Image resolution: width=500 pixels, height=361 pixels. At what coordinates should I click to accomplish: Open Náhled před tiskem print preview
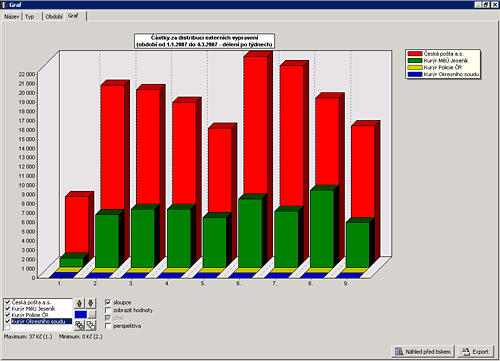point(423,352)
